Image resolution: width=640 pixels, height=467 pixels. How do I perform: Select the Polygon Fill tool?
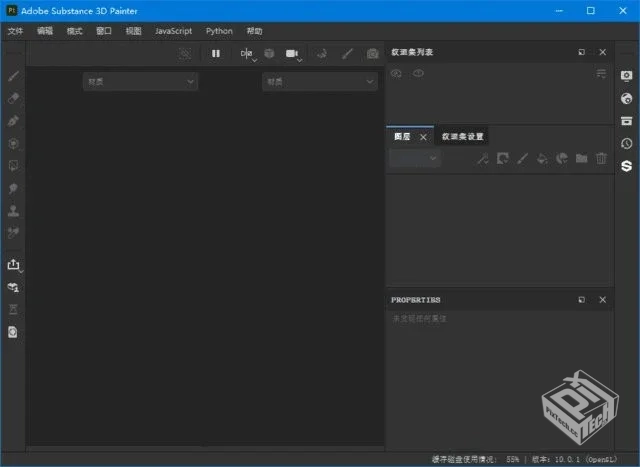tap(13, 166)
